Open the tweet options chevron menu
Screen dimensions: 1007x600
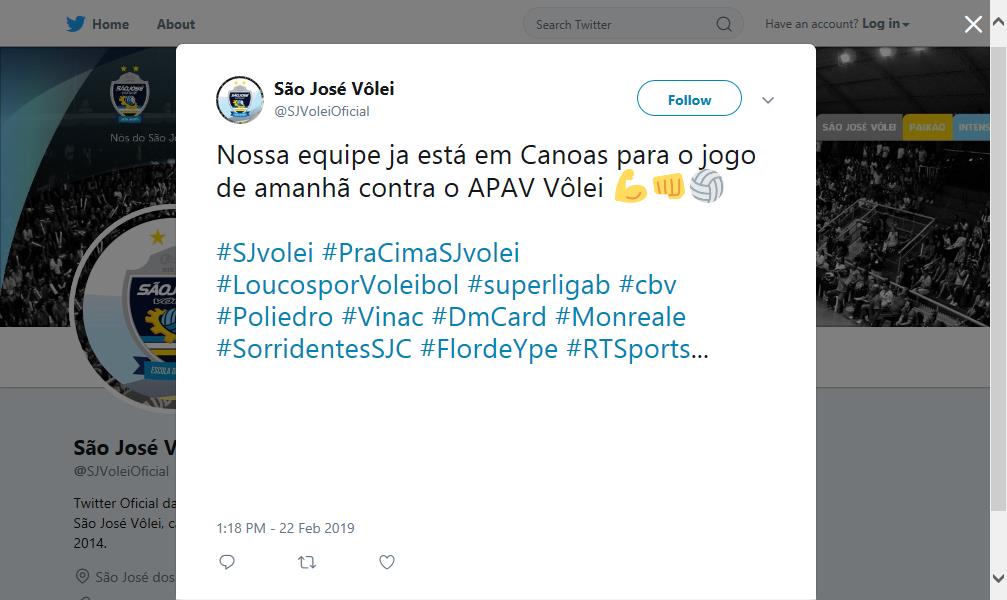point(767,100)
